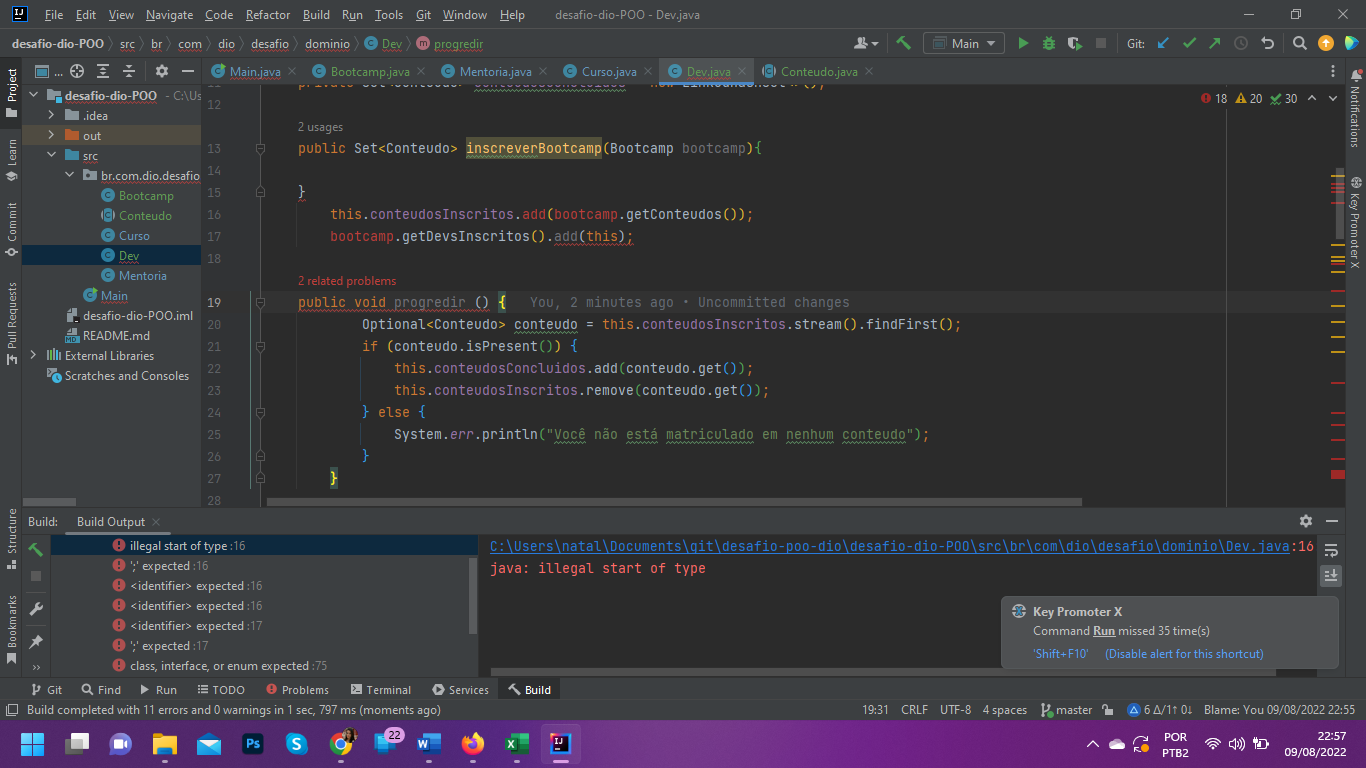Switch to Bootcamp.java tab

pyautogui.click(x=370, y=72)
